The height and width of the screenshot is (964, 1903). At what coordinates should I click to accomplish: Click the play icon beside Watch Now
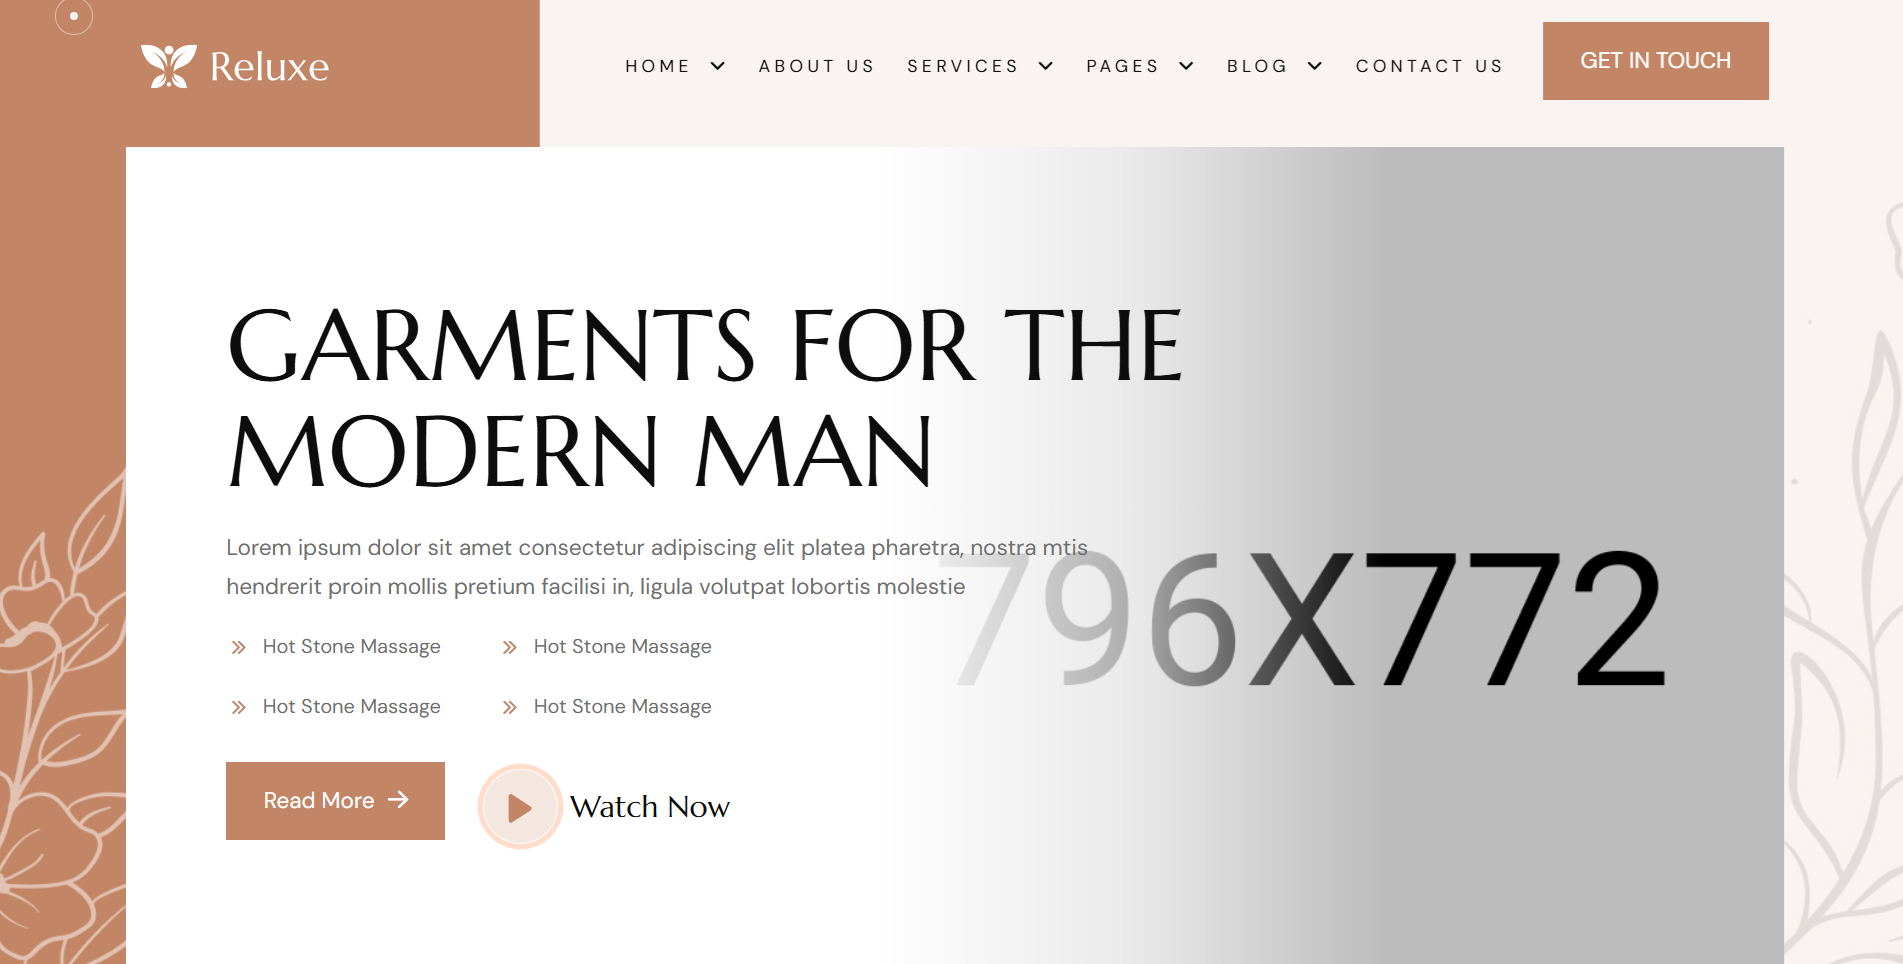tap(520, 807)
